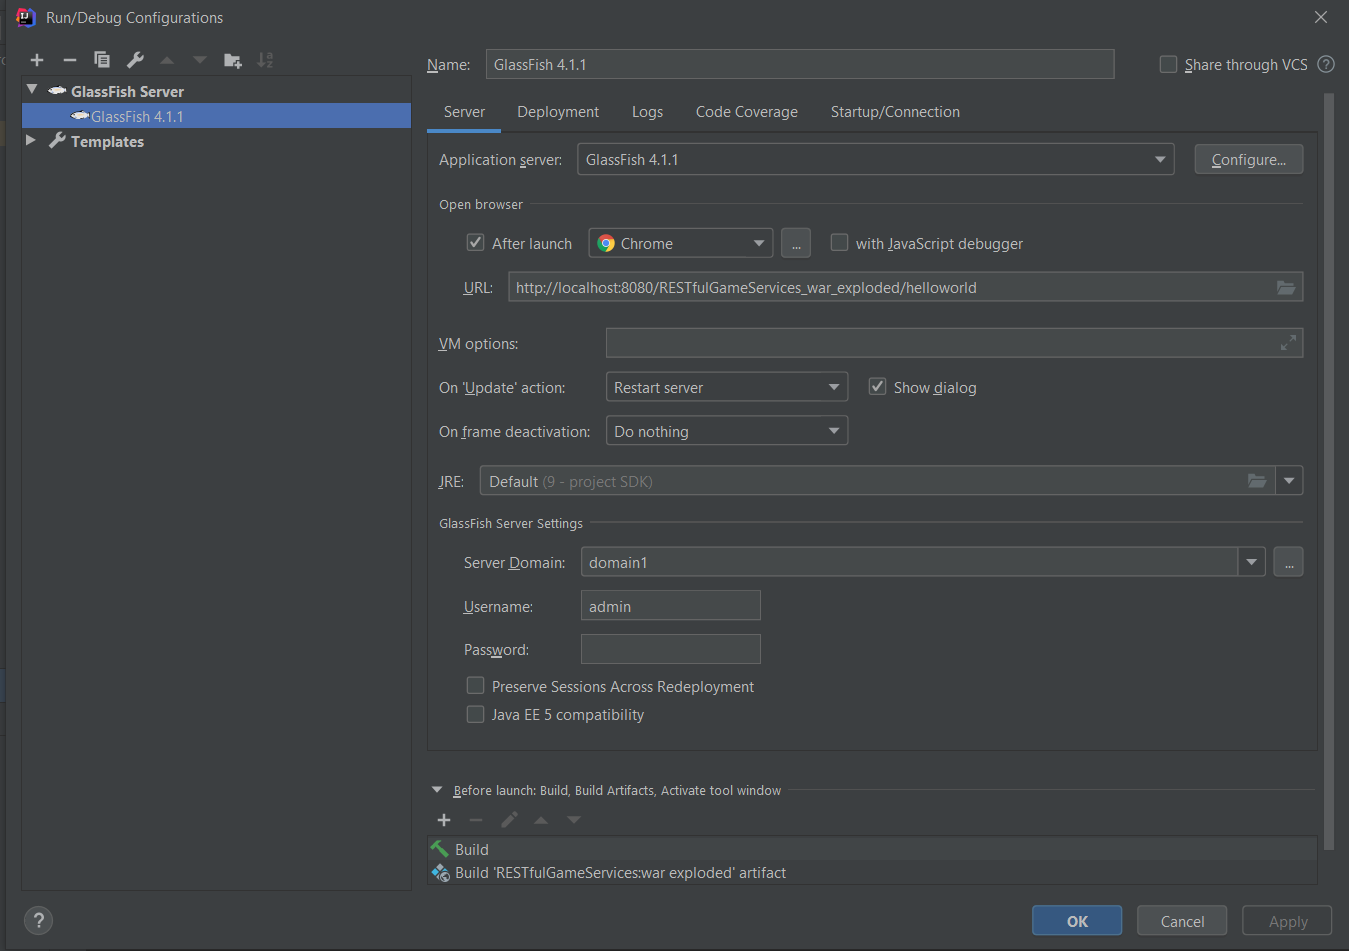Browse for a JRE using the folder icon
The width and height of the screenshot is (1349, 951).
coord(1257,481)
